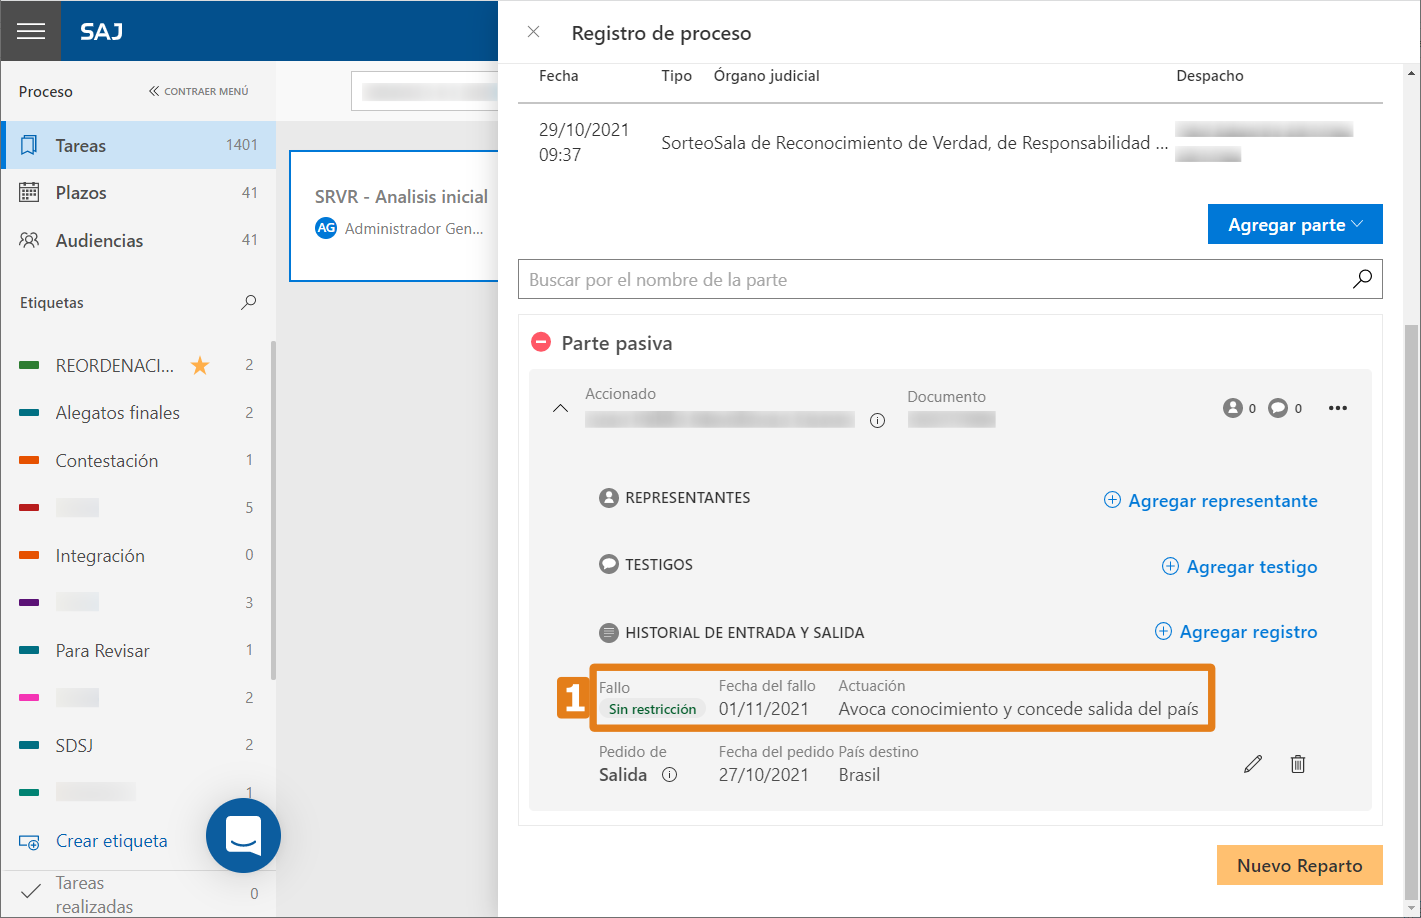Open the three-dot more options menu

click(1338, 408)
